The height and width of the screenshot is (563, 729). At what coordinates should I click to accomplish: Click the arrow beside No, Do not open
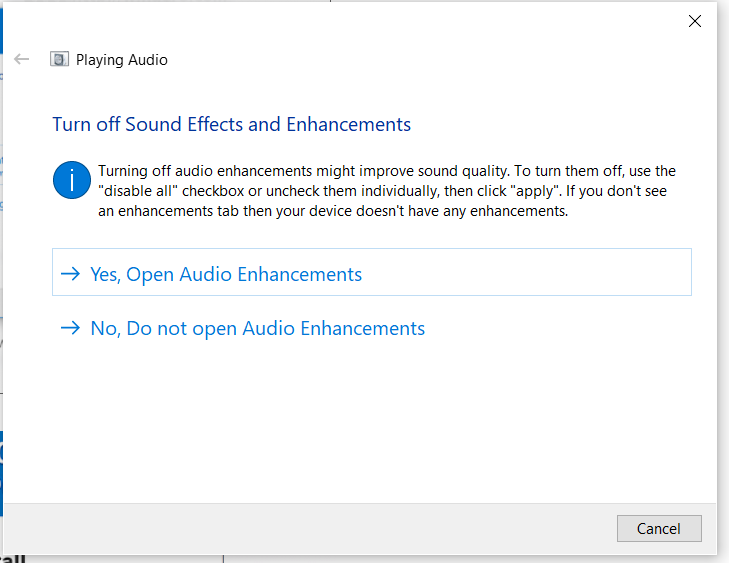tap(70, 328)
